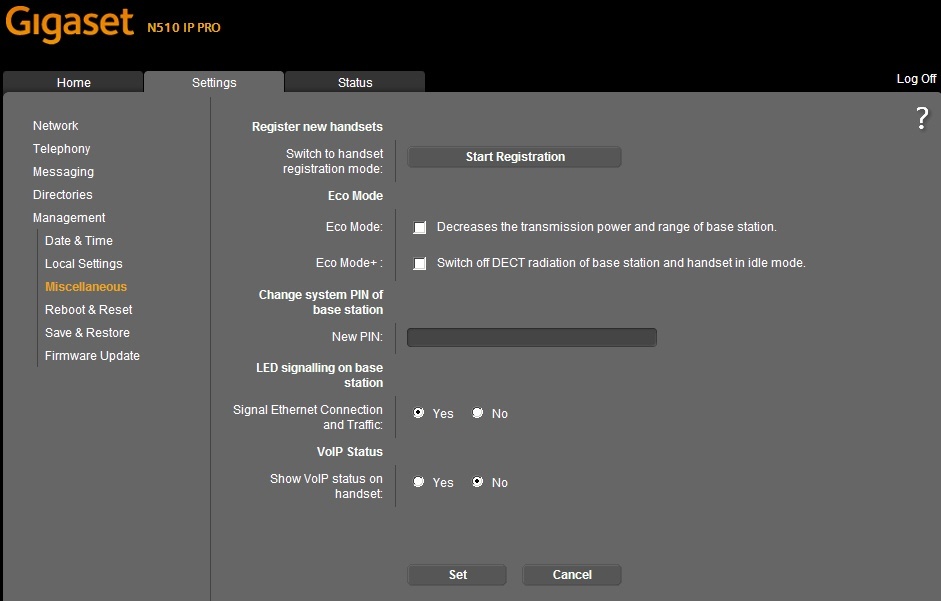
Task: Click the 'Eco Mode' section heading
Action: pos(355,196)
